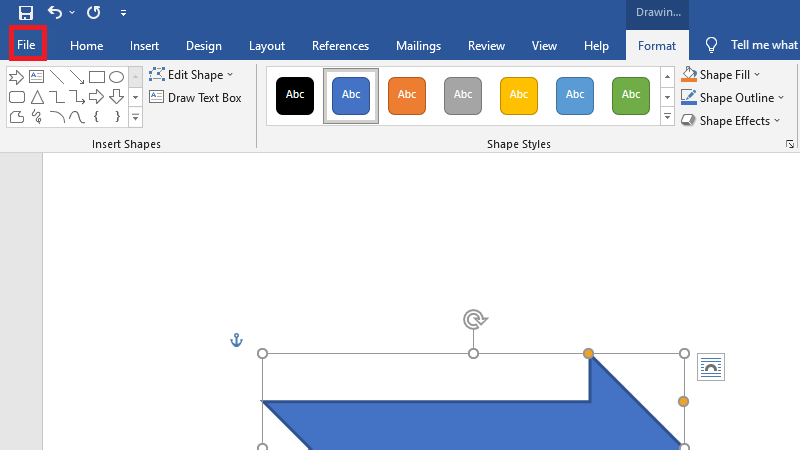800x450 pixels.
Task: Open Shape Styles dialog launcher
Action: point(790,145)
